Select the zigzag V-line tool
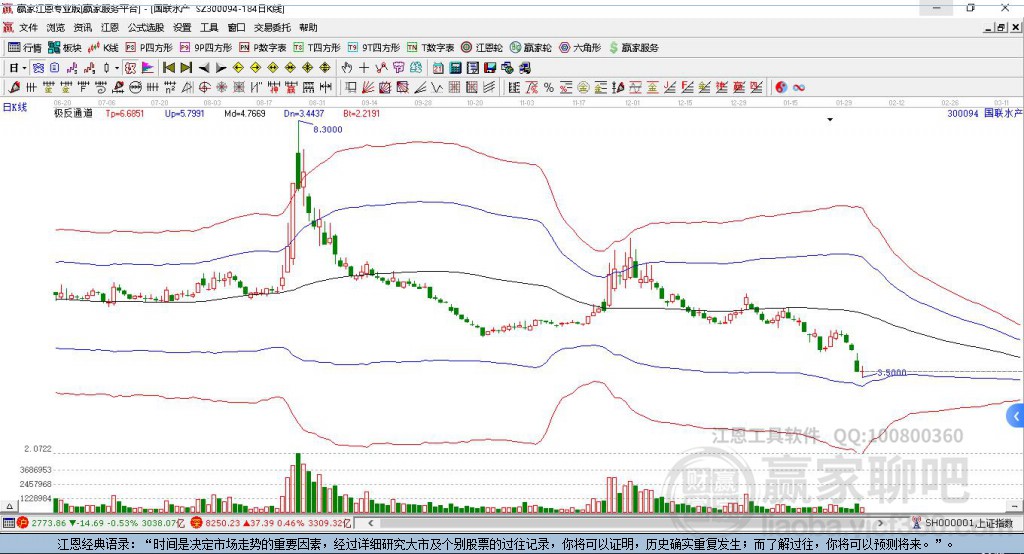Screen dimensions: 1024x554 436,87
